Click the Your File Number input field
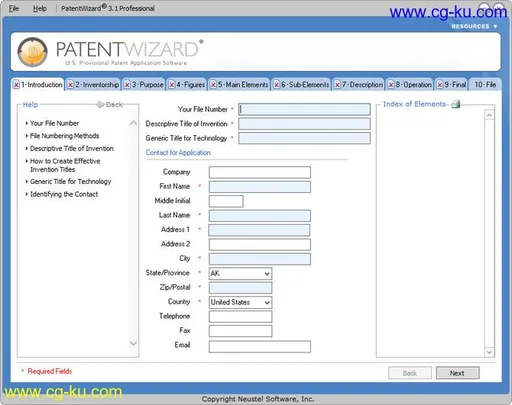Screen dimensions: 512x405 (x=304, y=109)
